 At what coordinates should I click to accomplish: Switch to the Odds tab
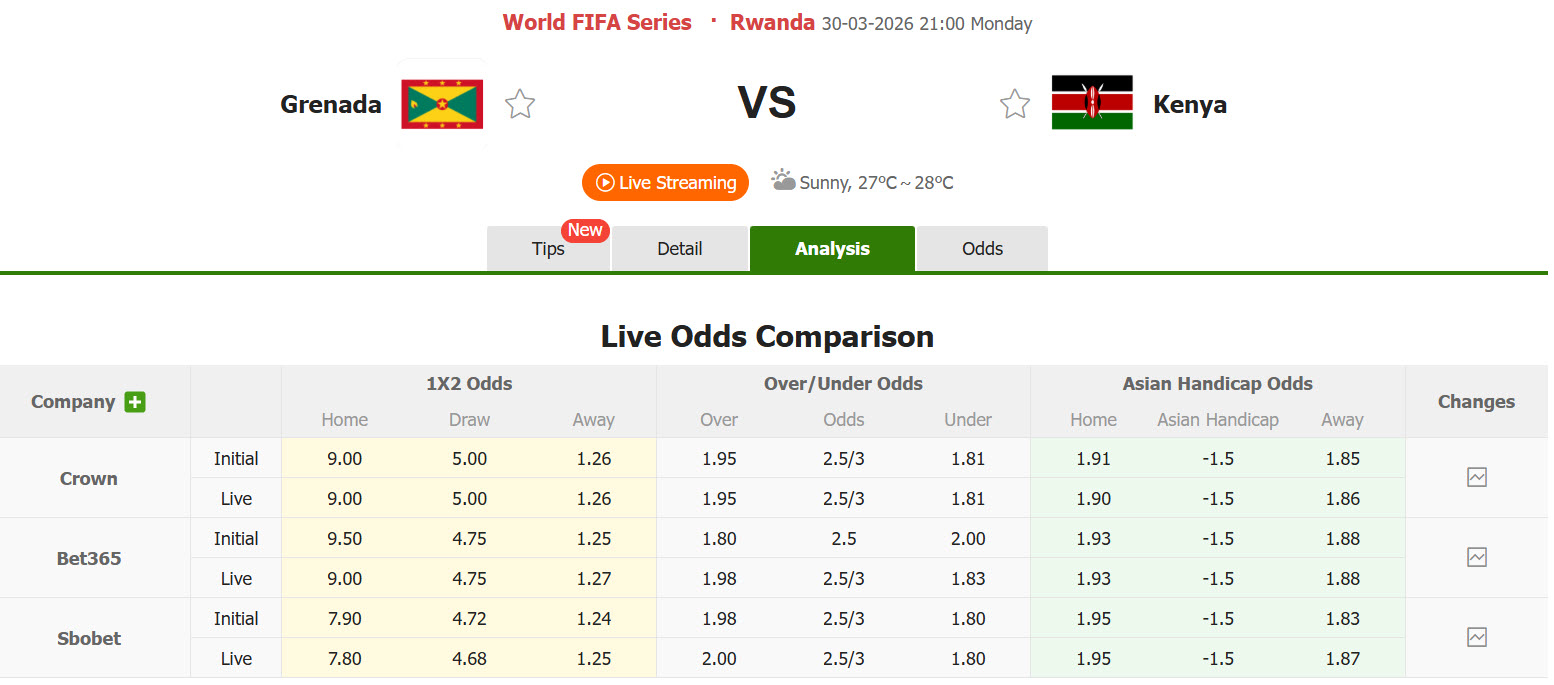[982, 248]
